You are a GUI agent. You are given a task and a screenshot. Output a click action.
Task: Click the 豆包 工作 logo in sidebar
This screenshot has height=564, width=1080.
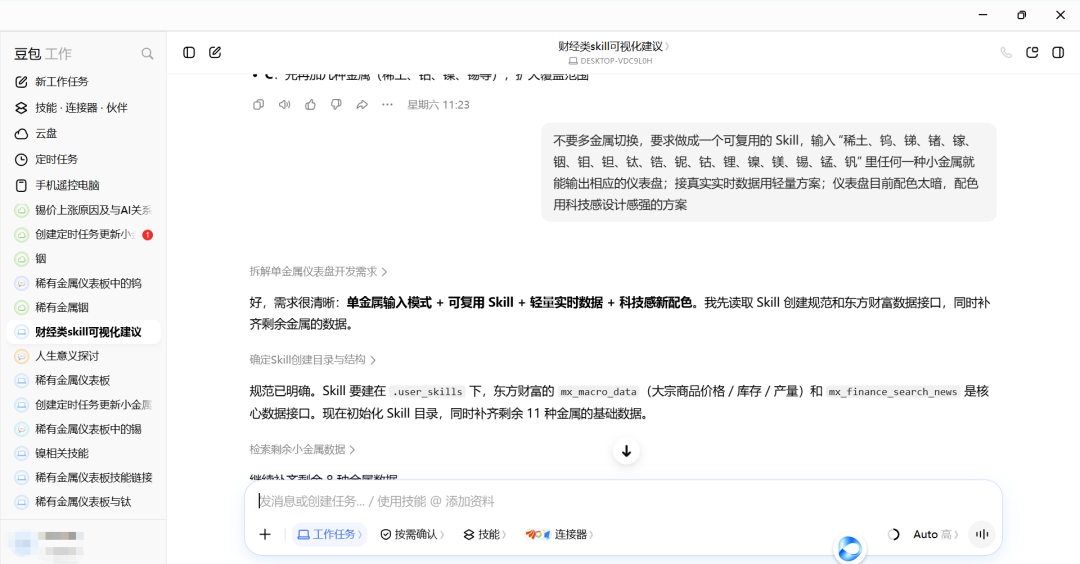point(43,54)
